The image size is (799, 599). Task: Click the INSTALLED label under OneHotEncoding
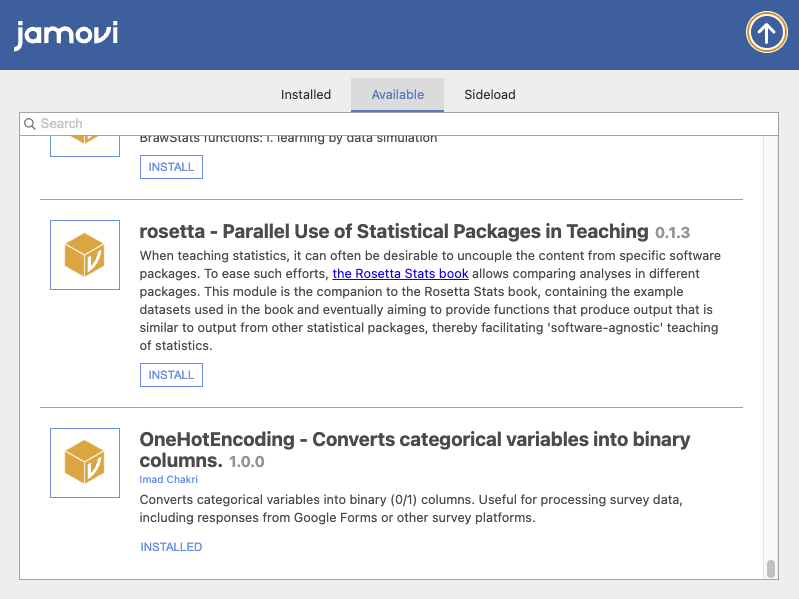pyautogui.click(x=171, y=547)
